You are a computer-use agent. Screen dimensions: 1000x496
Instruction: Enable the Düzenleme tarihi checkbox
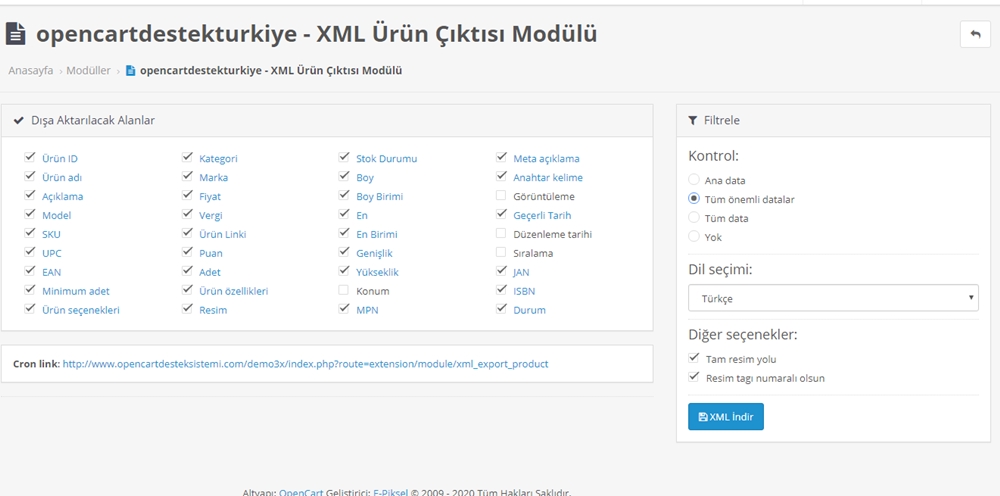tap(501, 233)
